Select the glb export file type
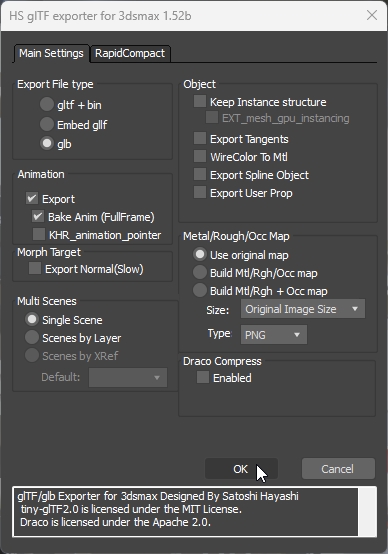 point(47,144)
